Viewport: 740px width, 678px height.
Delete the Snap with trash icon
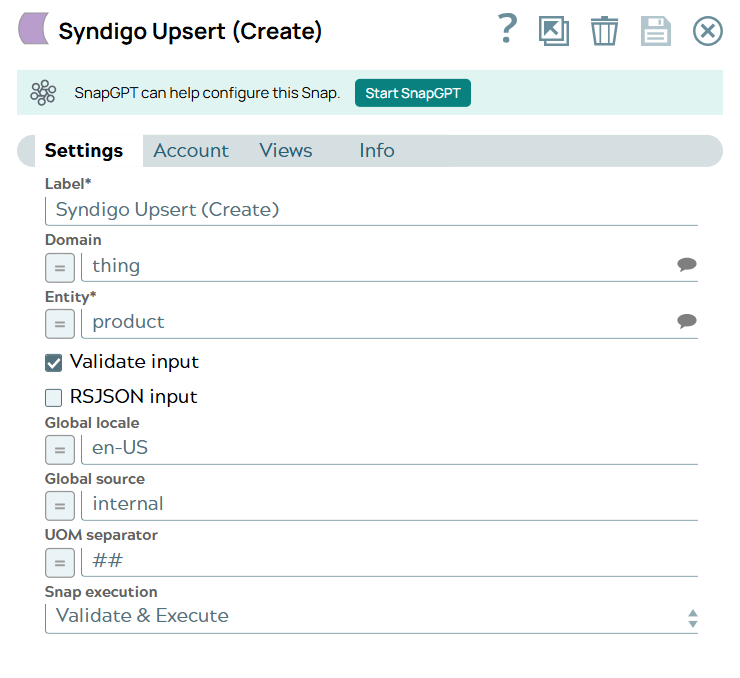[604, 31]
